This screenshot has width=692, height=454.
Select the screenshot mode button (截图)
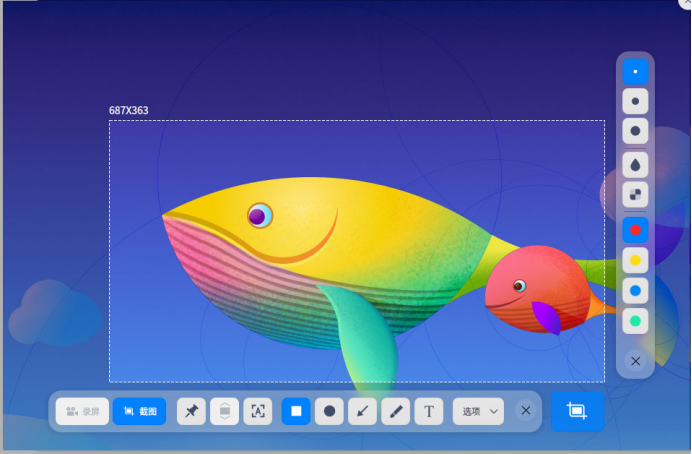point(139,411)
